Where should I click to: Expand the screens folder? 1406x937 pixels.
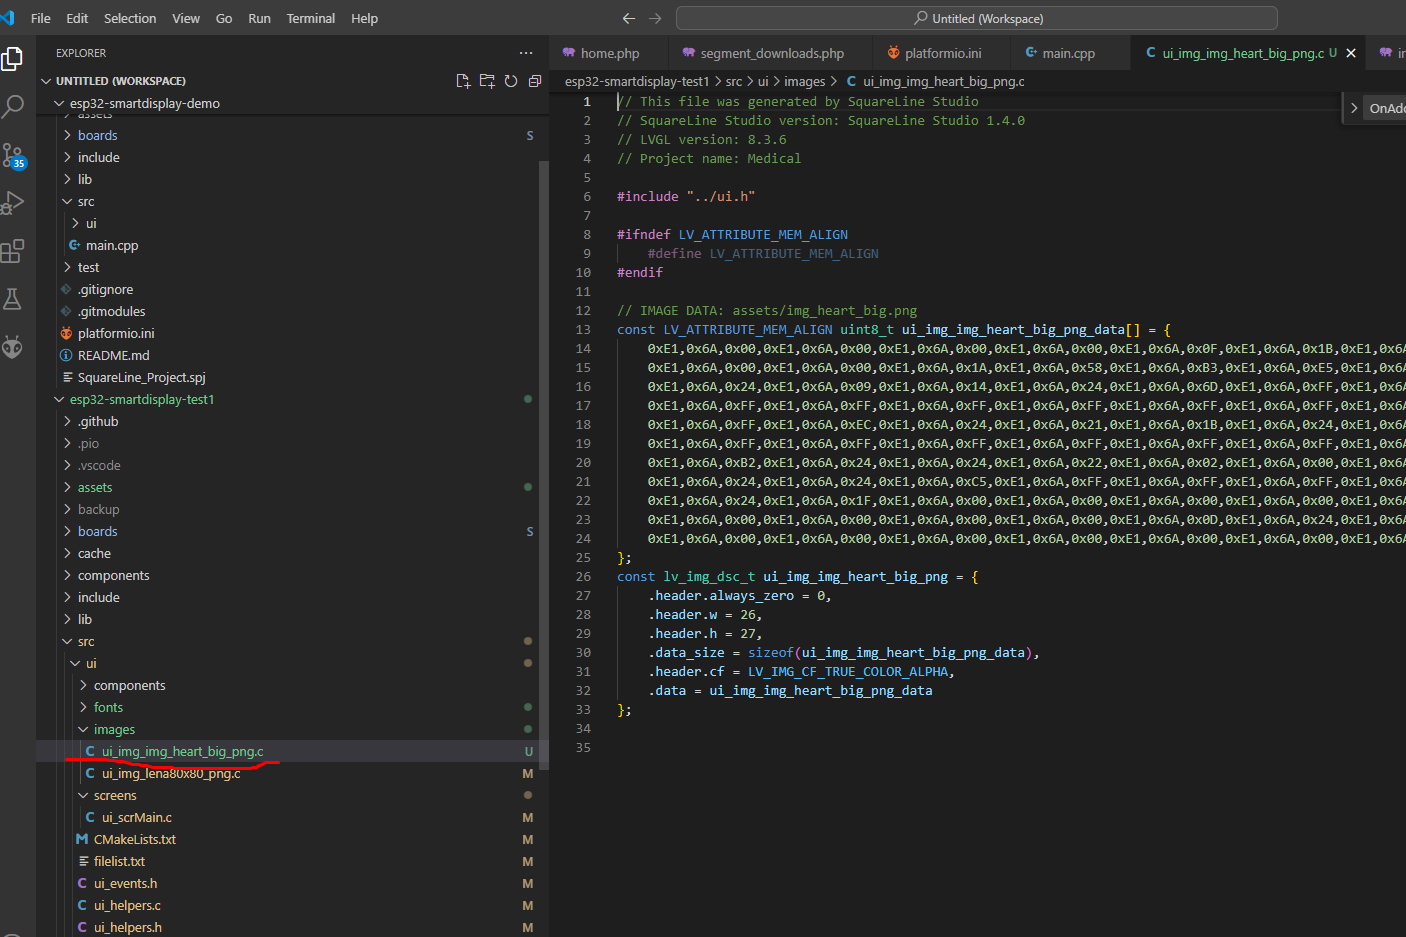[115, 795]
